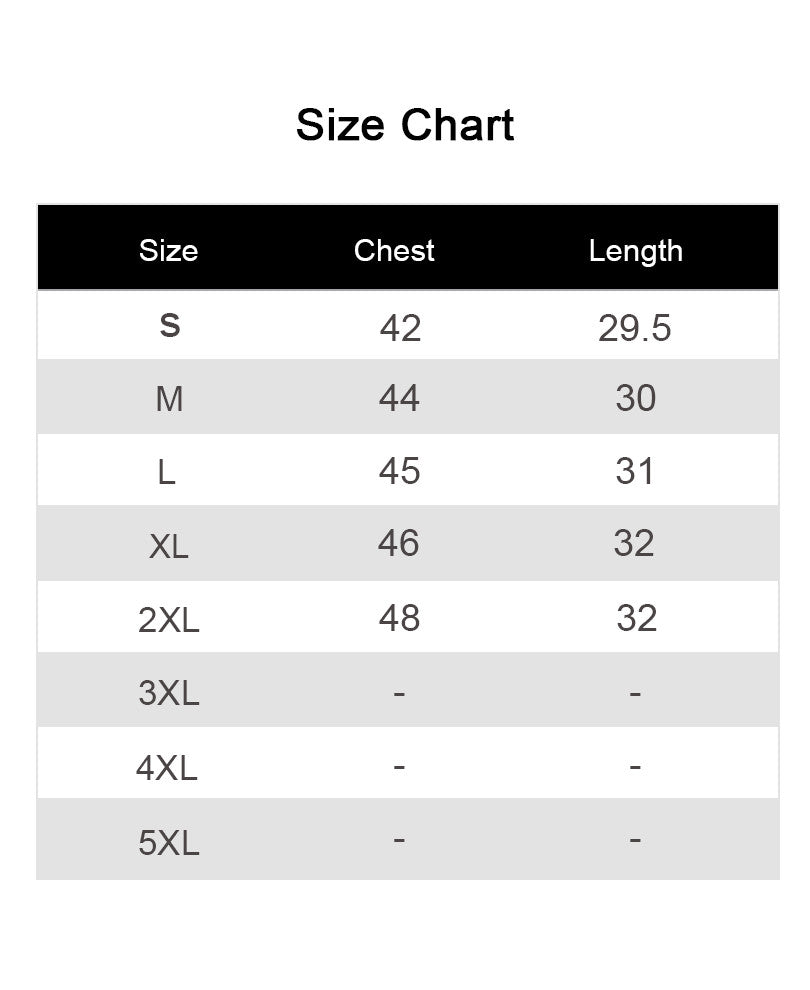The height and width of the screenshot is (990, 810).
Task: Select the S size label
Action: (170, 325)
